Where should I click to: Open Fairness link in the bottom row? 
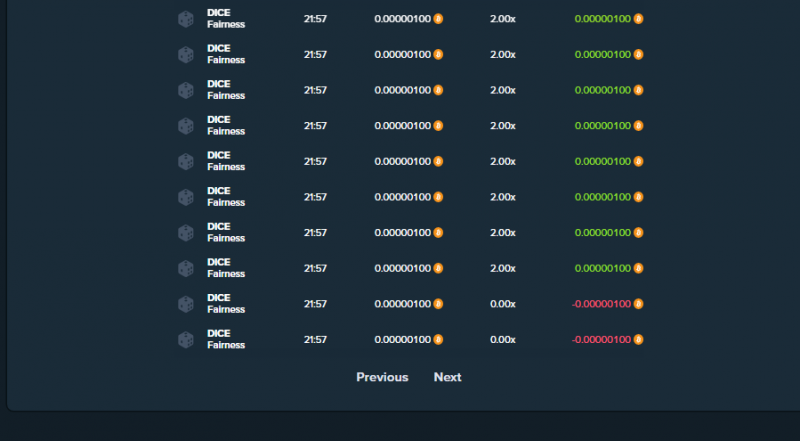226,345
